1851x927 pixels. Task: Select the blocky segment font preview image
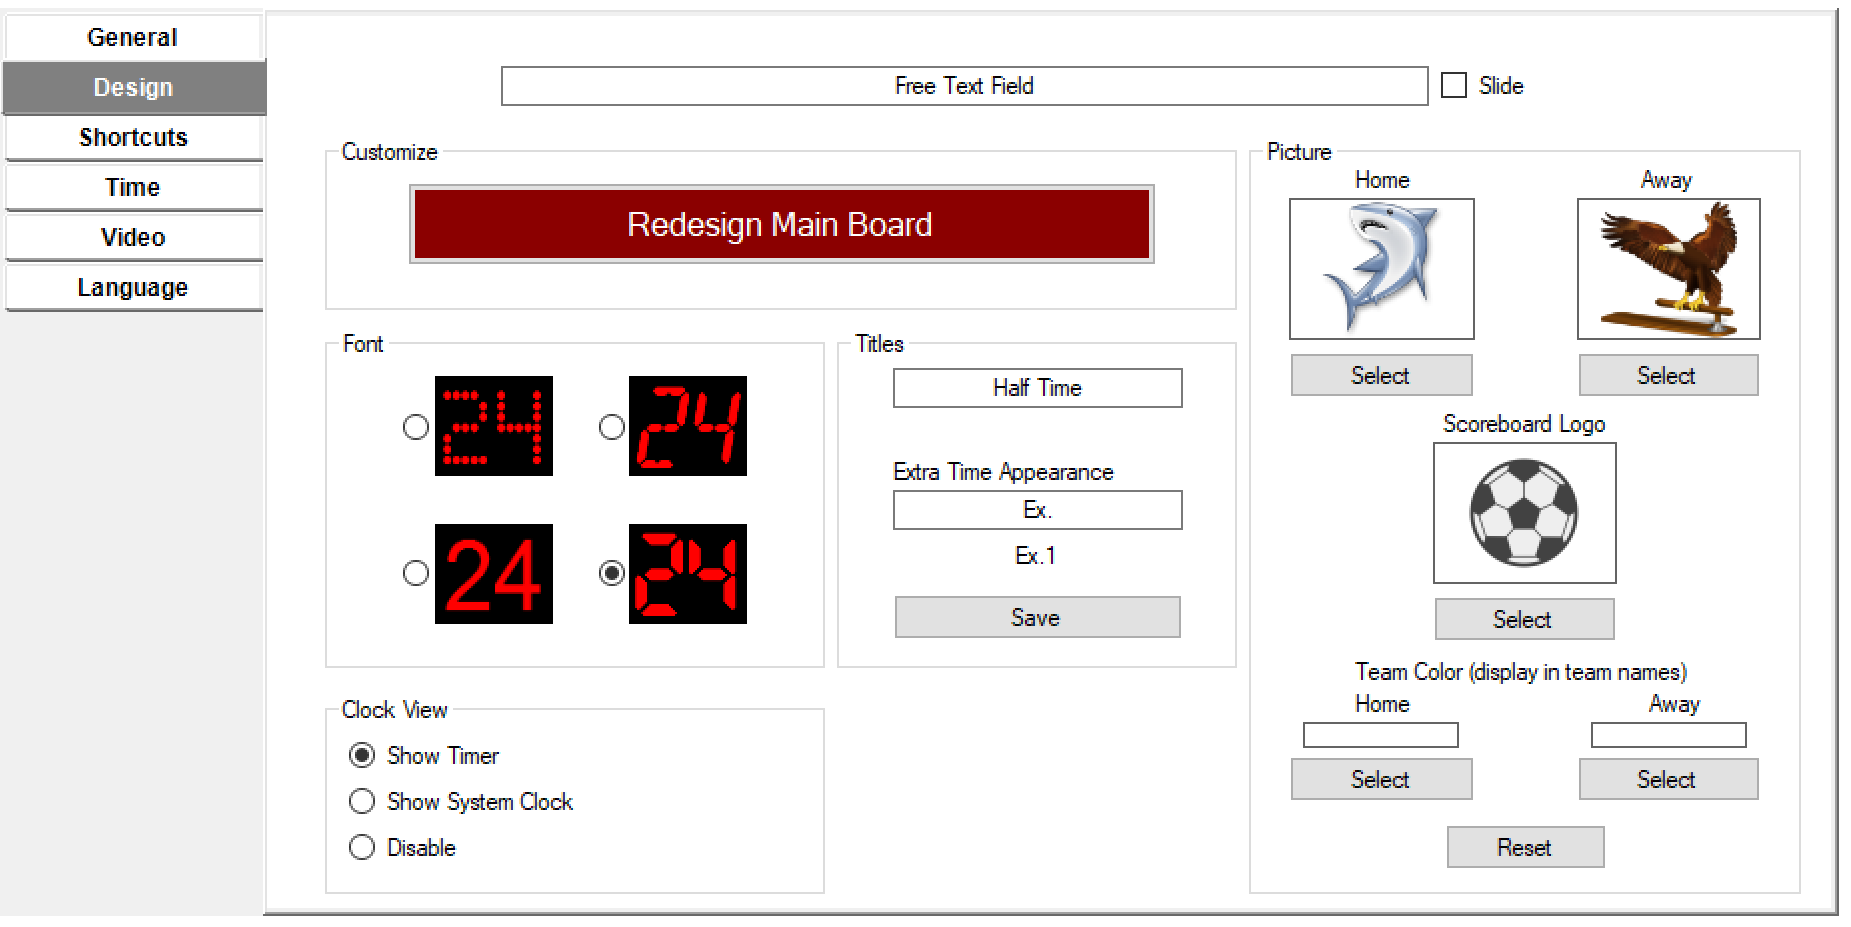(x=687, y=574)
